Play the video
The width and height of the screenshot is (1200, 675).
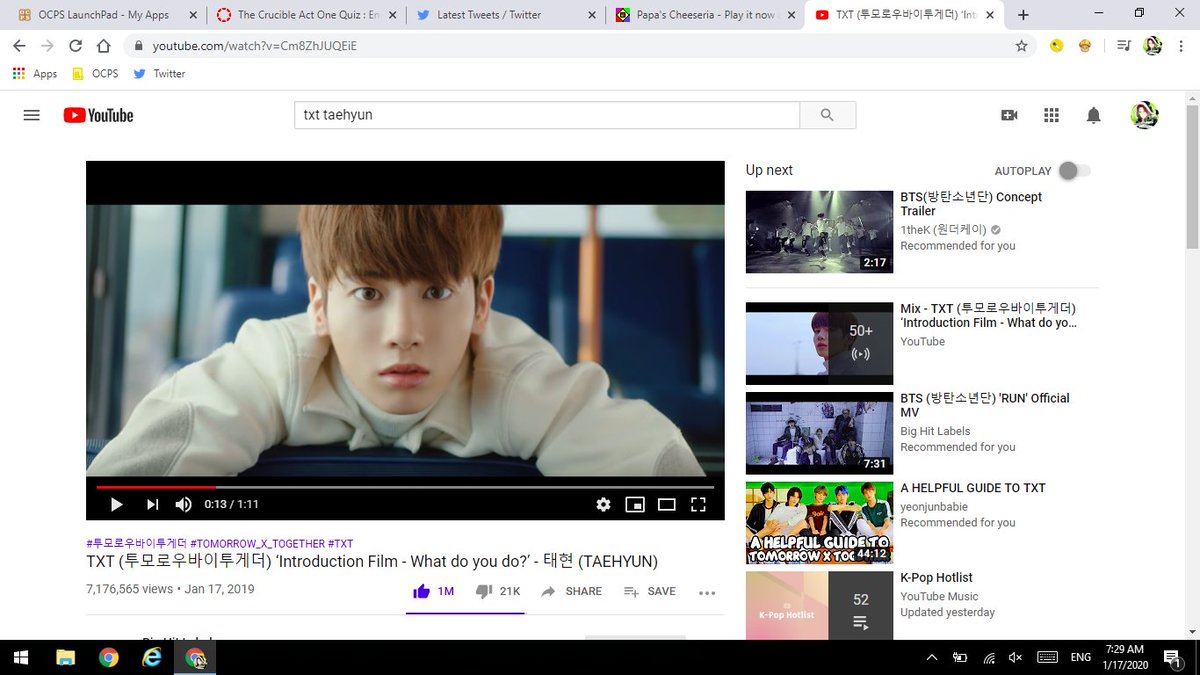[116, 504]
